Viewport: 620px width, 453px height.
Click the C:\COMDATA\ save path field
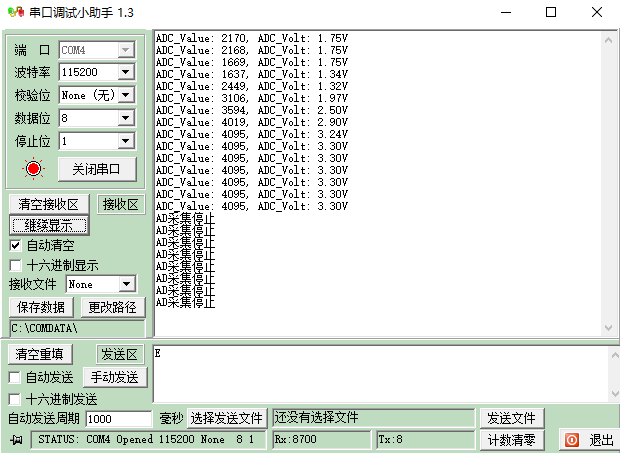77,328
